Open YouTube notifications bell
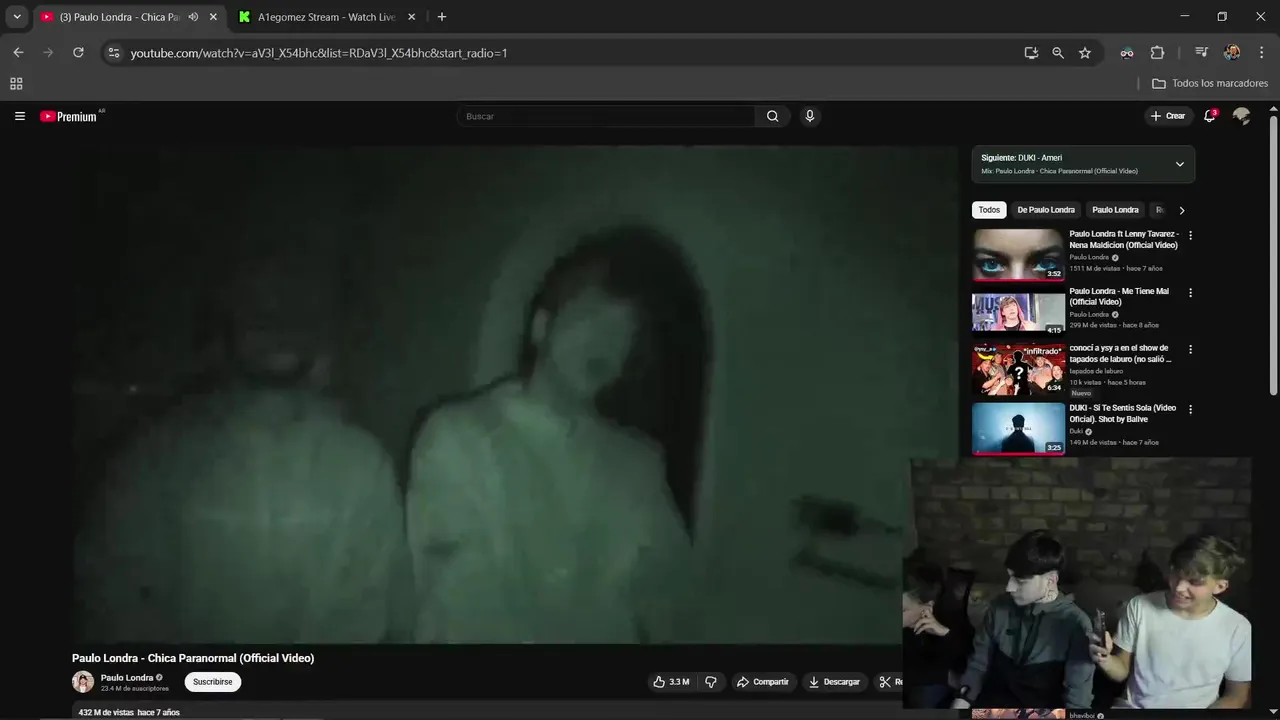 1210,116
